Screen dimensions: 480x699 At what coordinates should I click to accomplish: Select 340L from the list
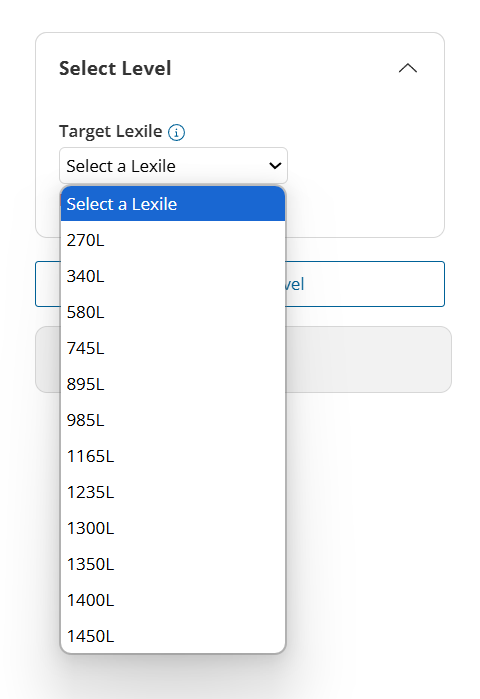tap(173, 276)
